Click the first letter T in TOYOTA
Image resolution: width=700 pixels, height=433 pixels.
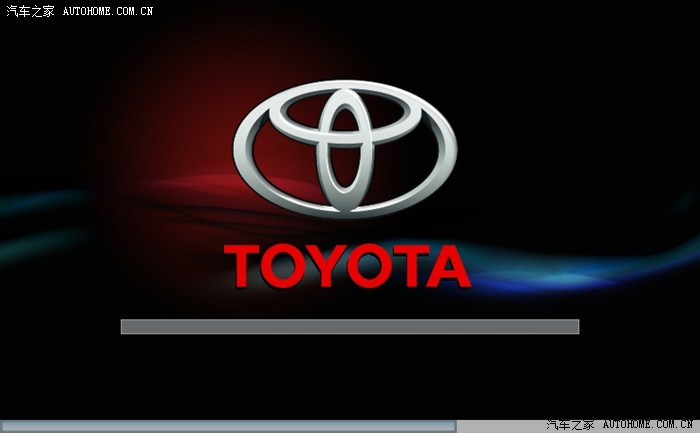(x=242, y=266)
